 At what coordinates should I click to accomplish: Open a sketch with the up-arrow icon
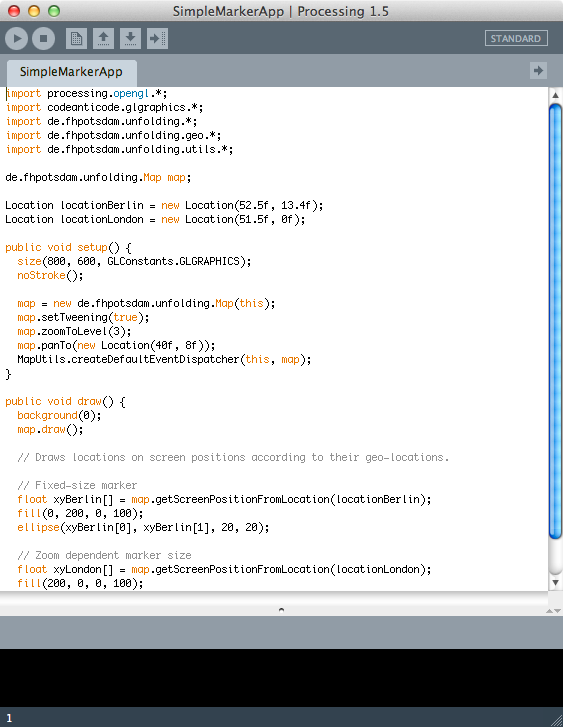[x=103, y=38]
